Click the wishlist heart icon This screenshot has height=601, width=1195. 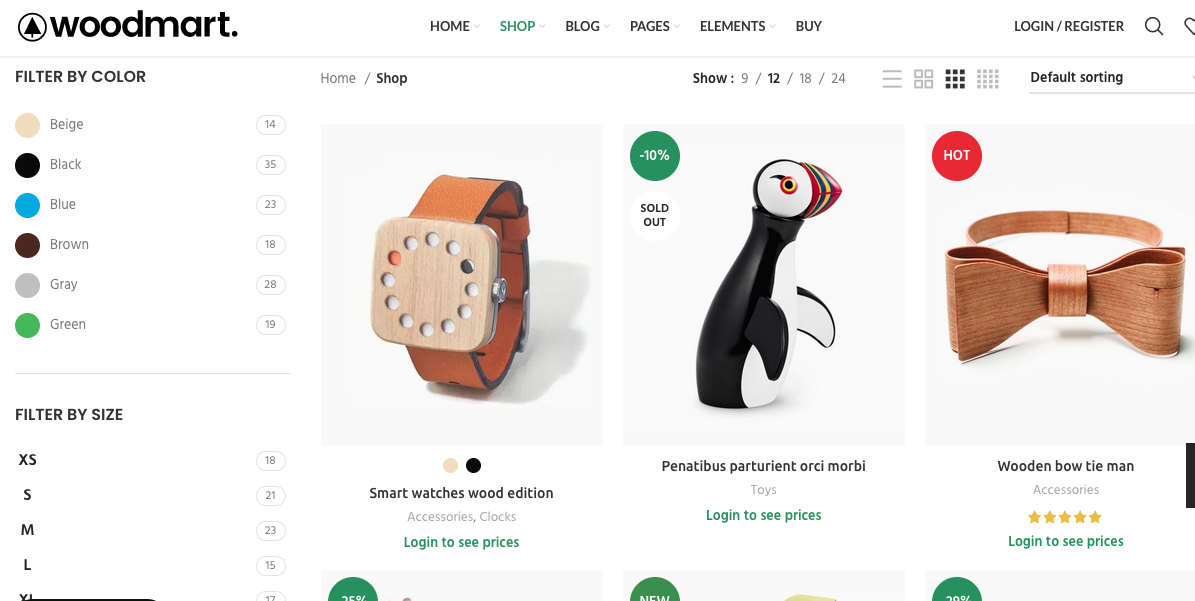1190,27
